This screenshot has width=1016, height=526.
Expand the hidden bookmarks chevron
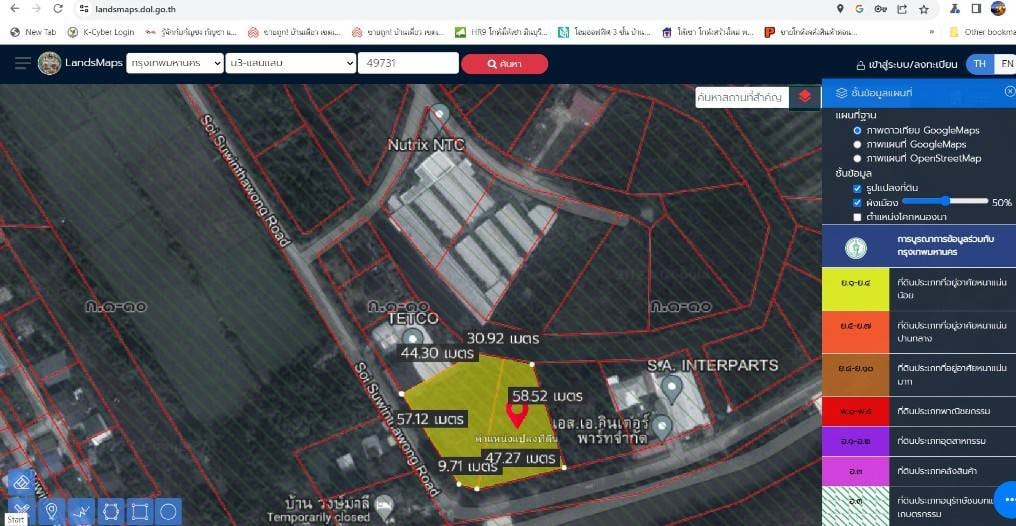point(931,31)
